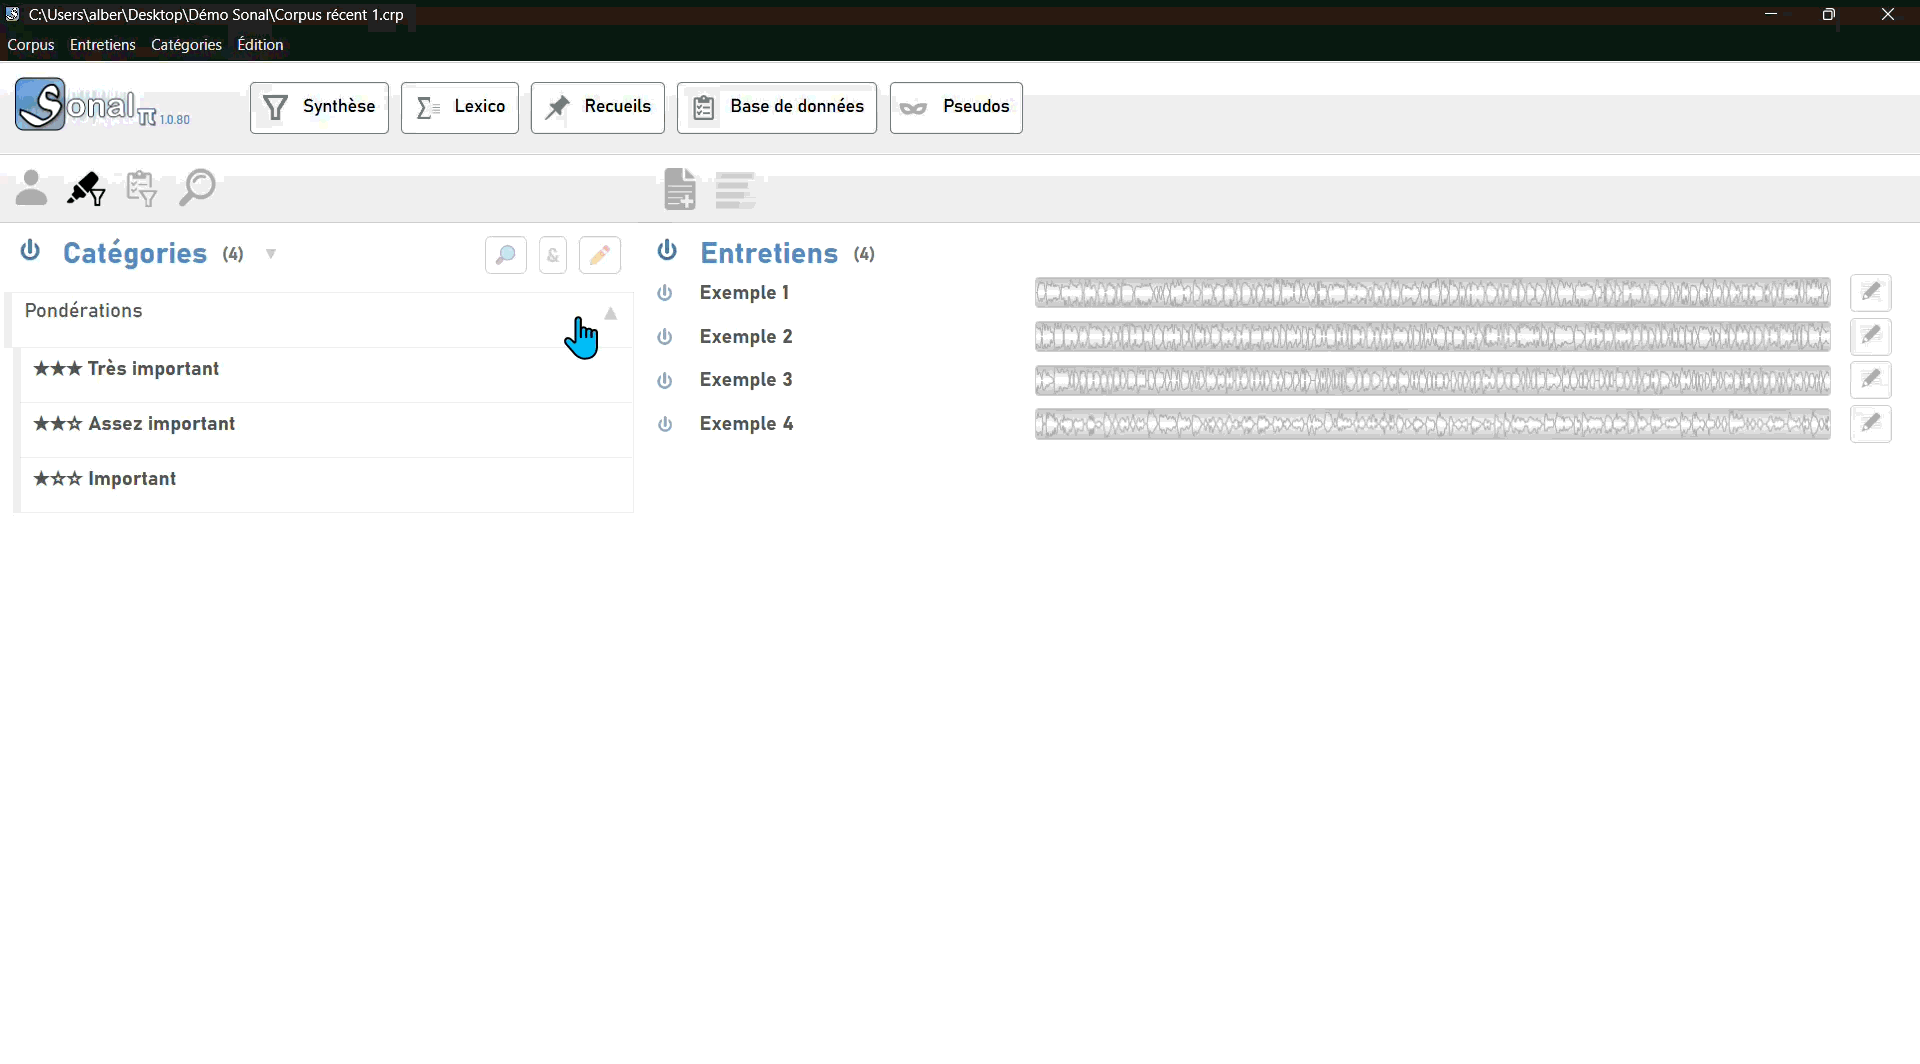Image resolution: width=1920 pixels, height=1064 pixels.
Task: Open the Entretiens menu
Action: point(103,45)
